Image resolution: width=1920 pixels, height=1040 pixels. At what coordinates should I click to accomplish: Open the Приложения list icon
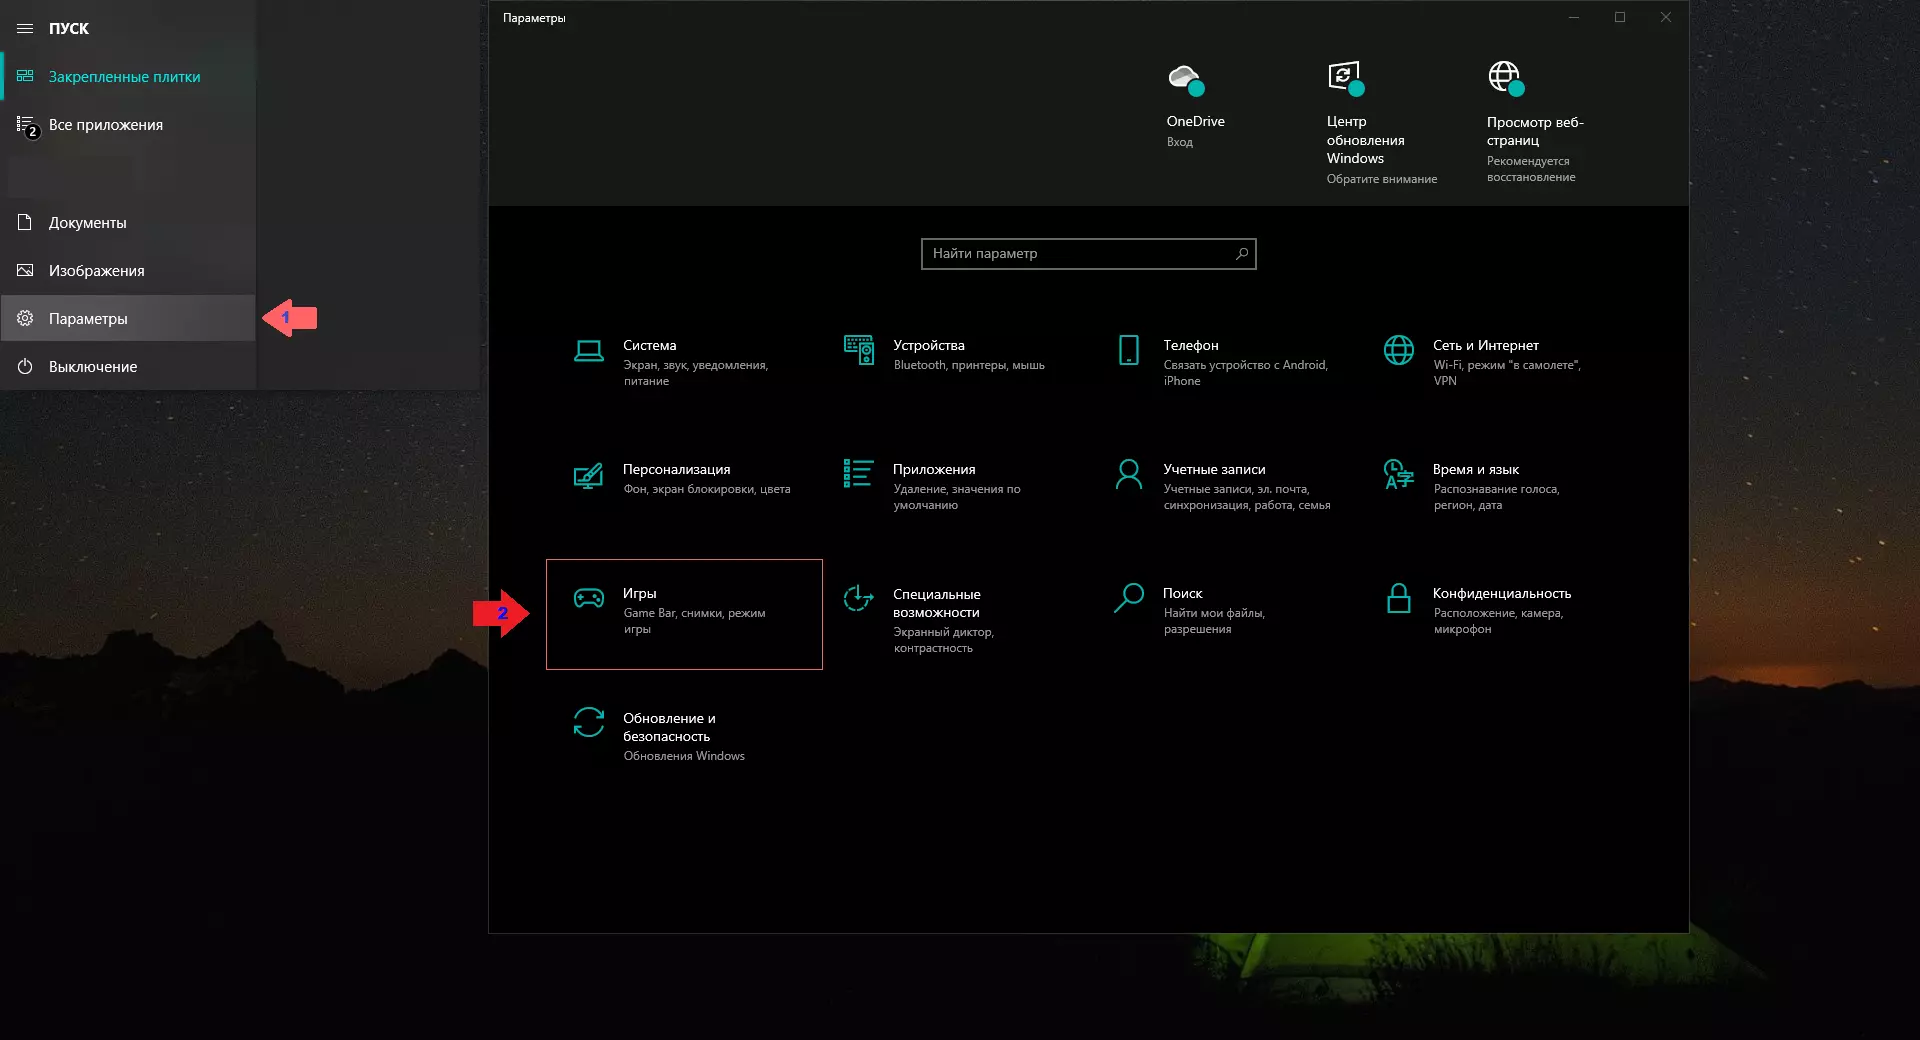[859, 474]
